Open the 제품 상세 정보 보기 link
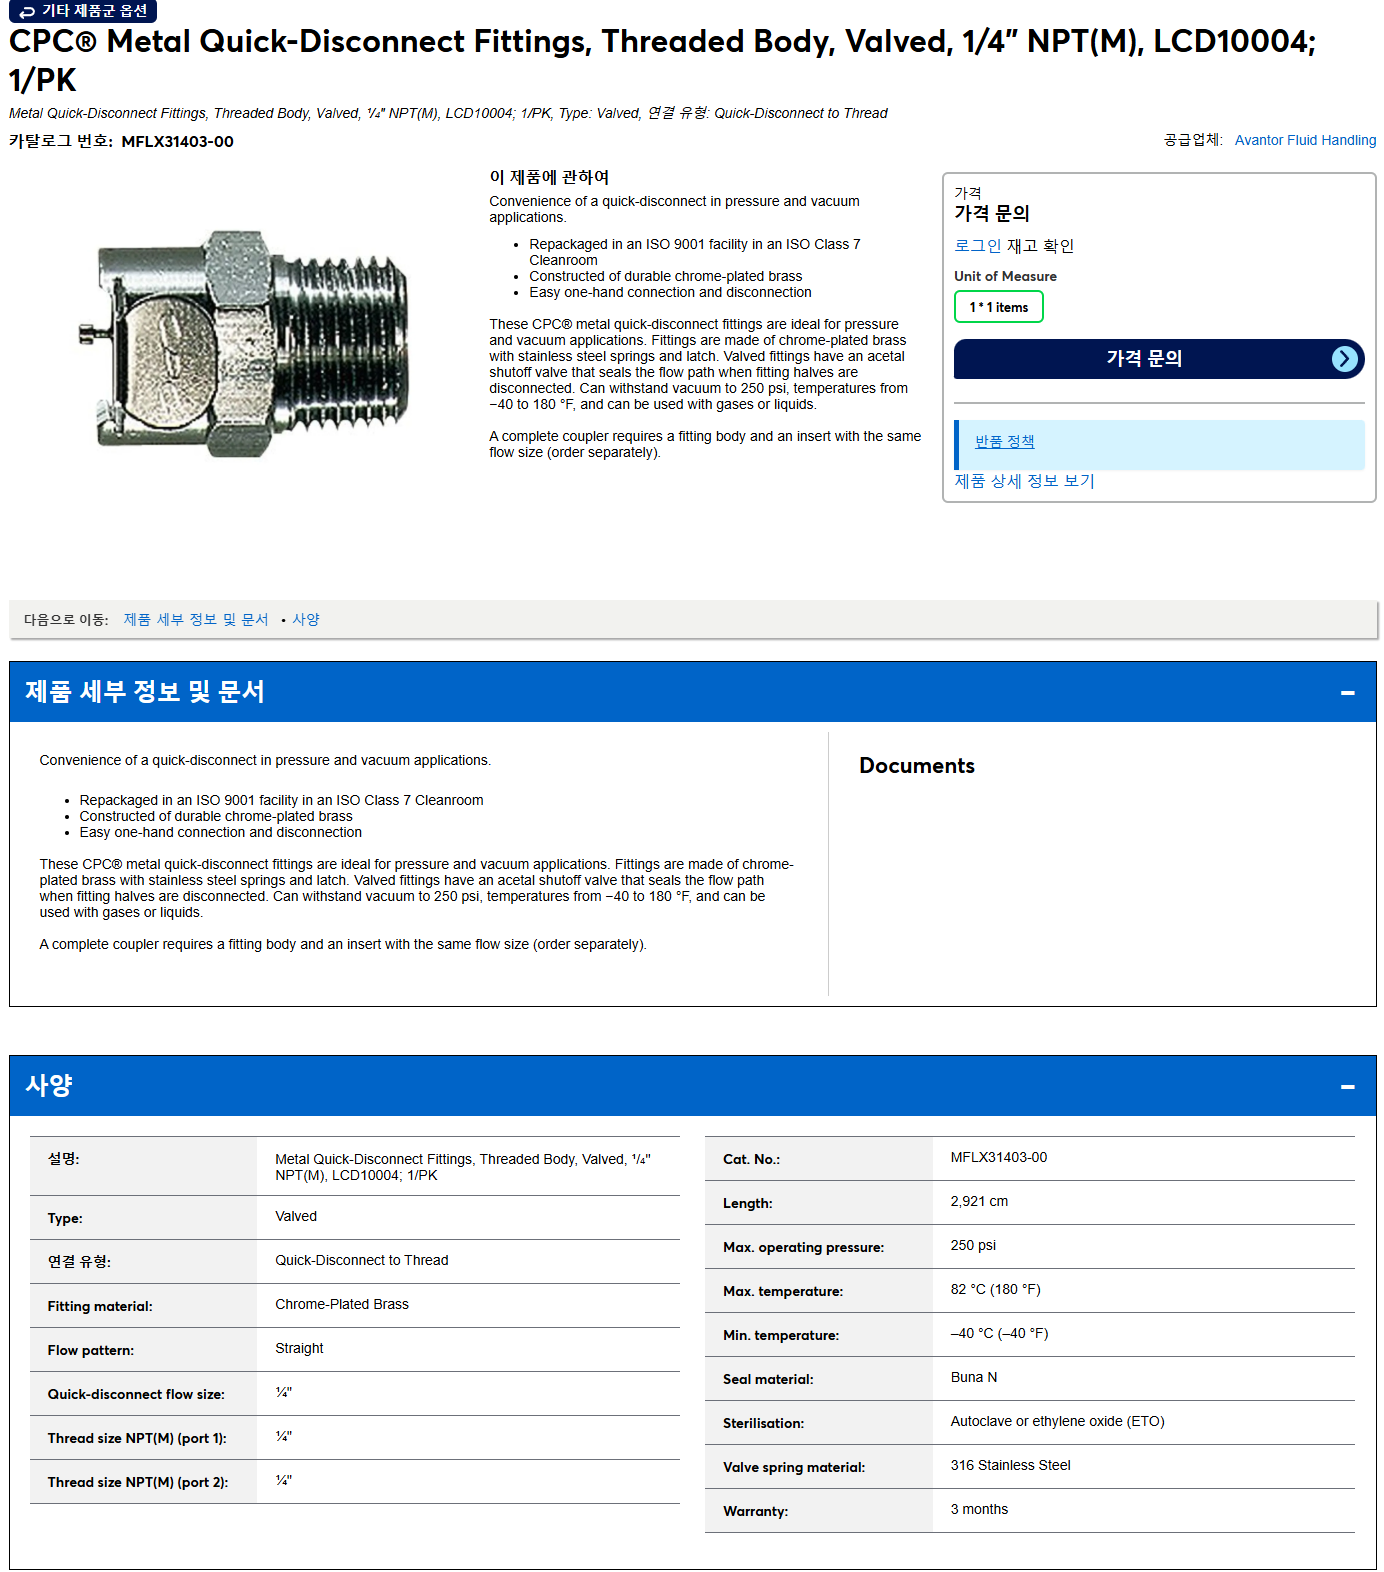The image size is (1384, 1572). click(1024, 480)
